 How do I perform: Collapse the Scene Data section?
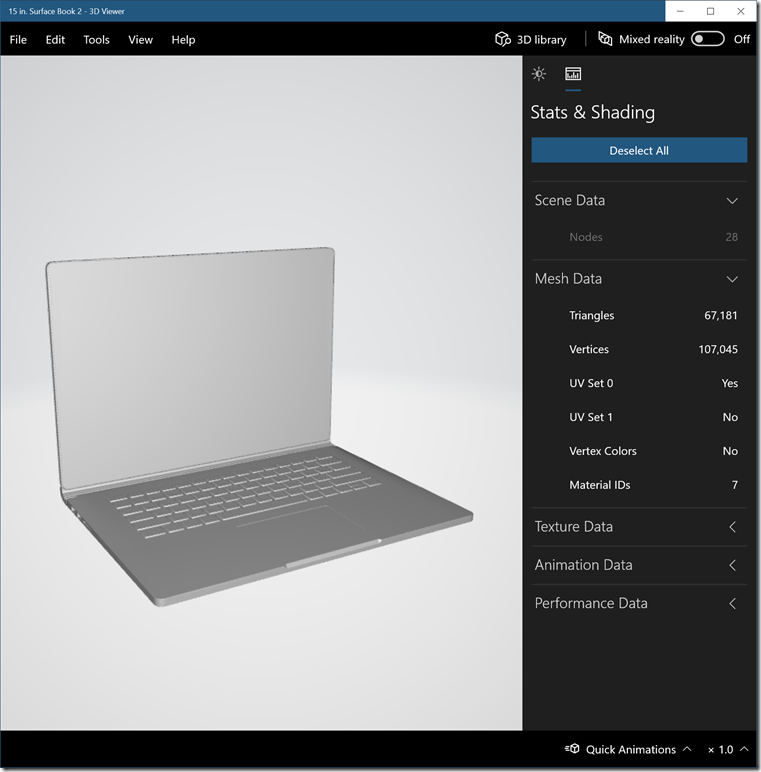point(732,201)
